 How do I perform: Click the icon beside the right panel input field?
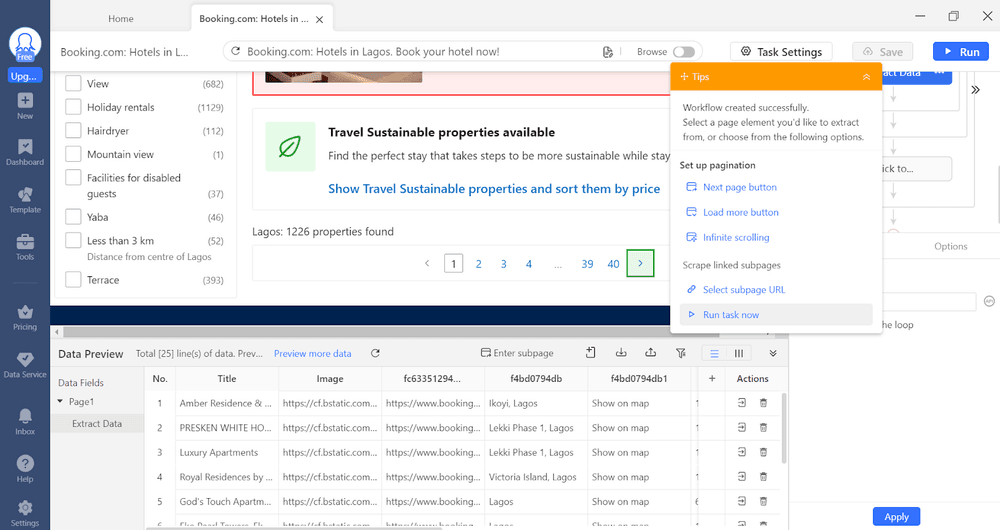[x=989, y=301]
